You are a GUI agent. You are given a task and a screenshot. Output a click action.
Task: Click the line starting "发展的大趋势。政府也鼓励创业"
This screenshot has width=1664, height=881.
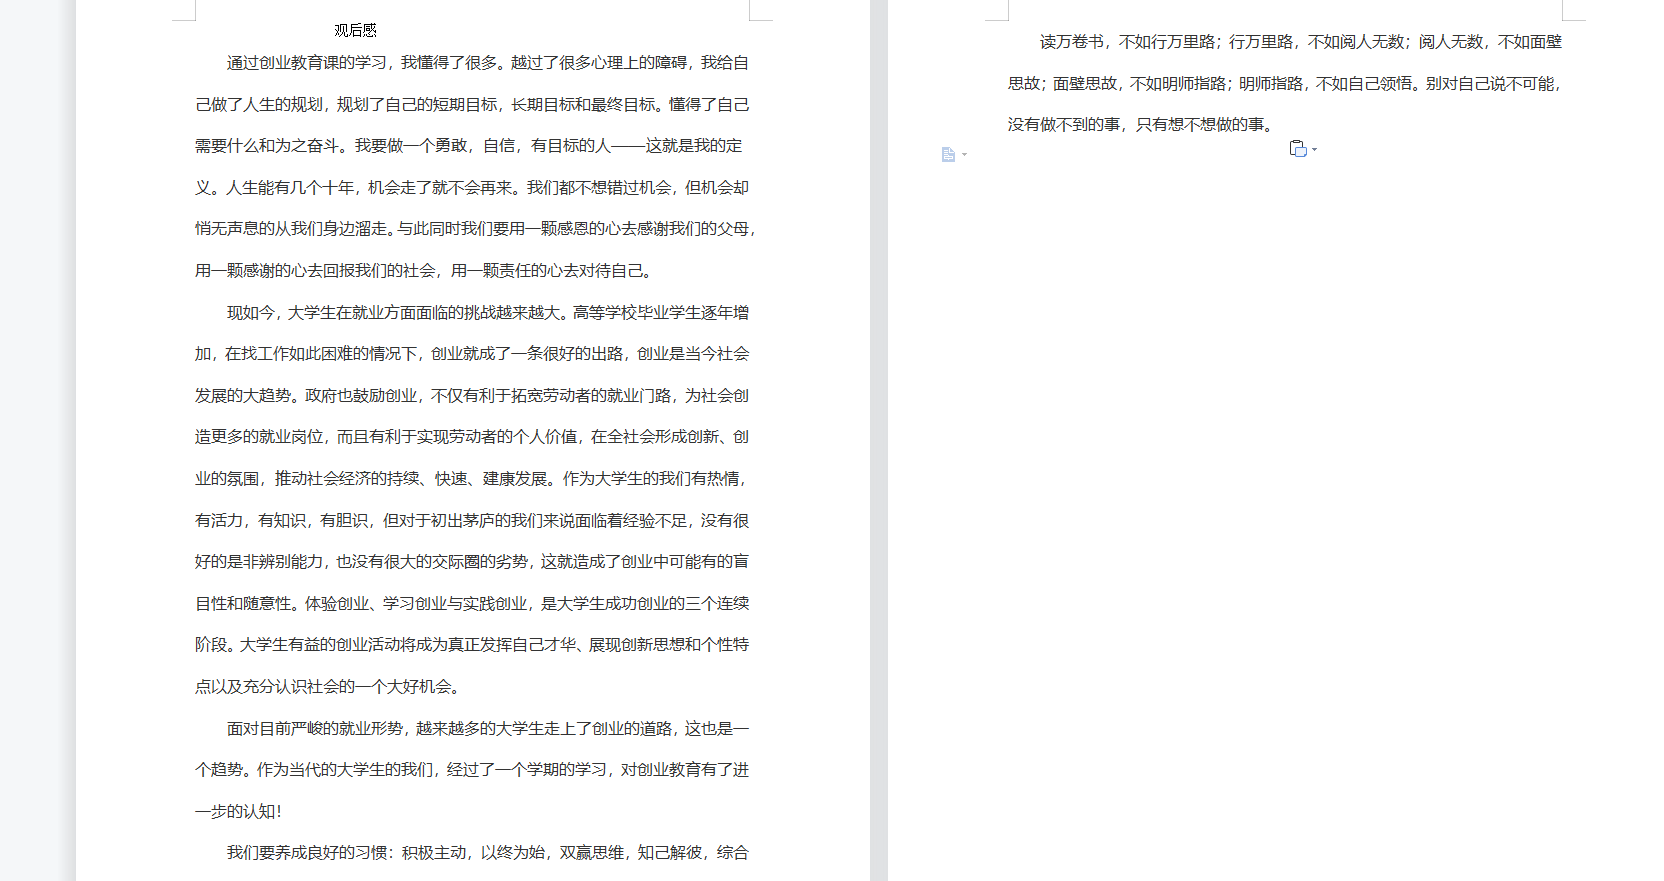[x=472, y=396]
